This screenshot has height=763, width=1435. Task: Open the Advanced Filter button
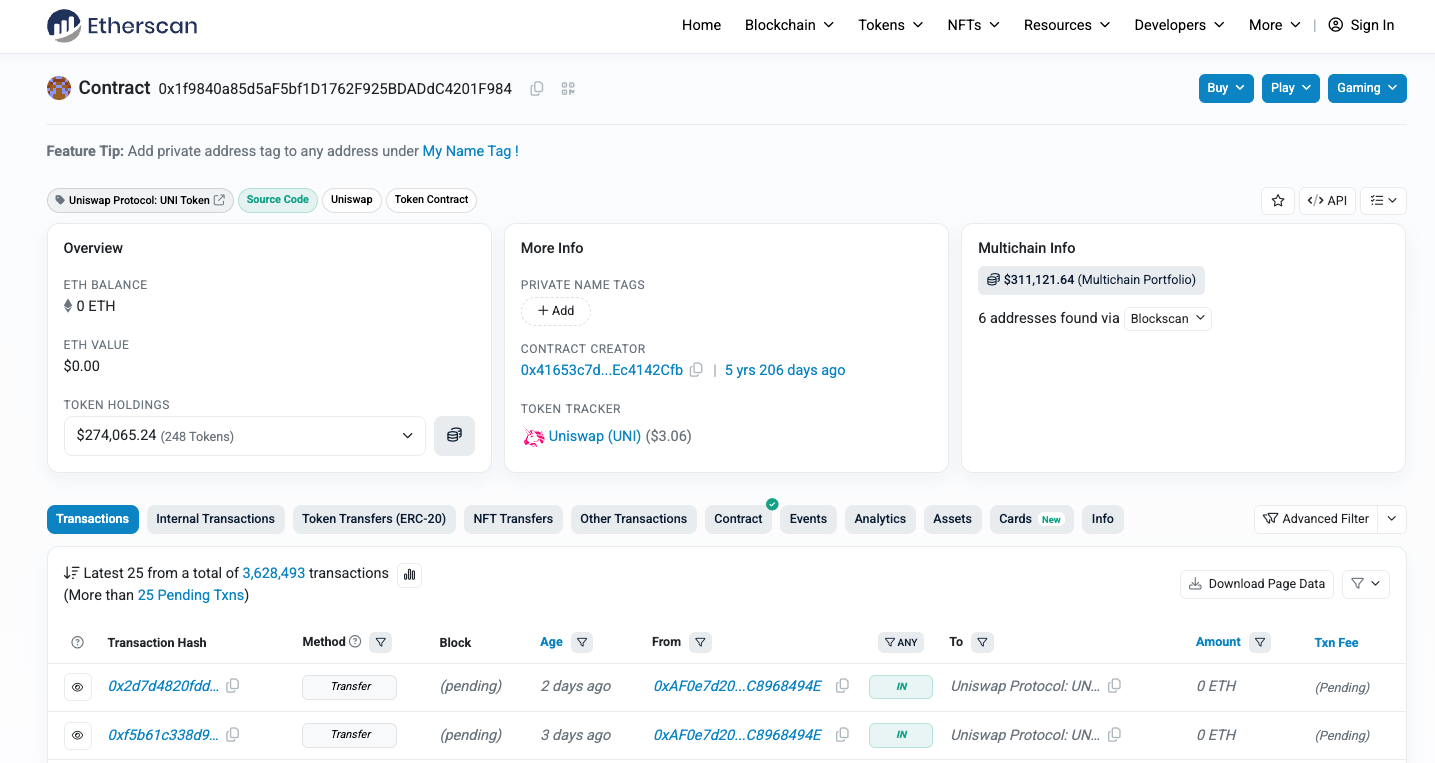point(1316,519)
